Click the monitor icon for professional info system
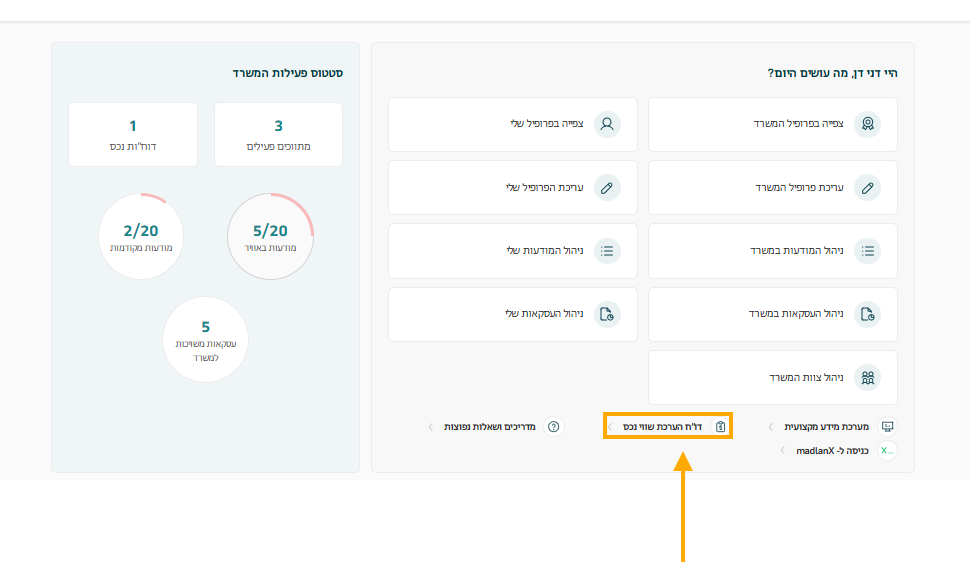970x563 pixels. point(886,427)
